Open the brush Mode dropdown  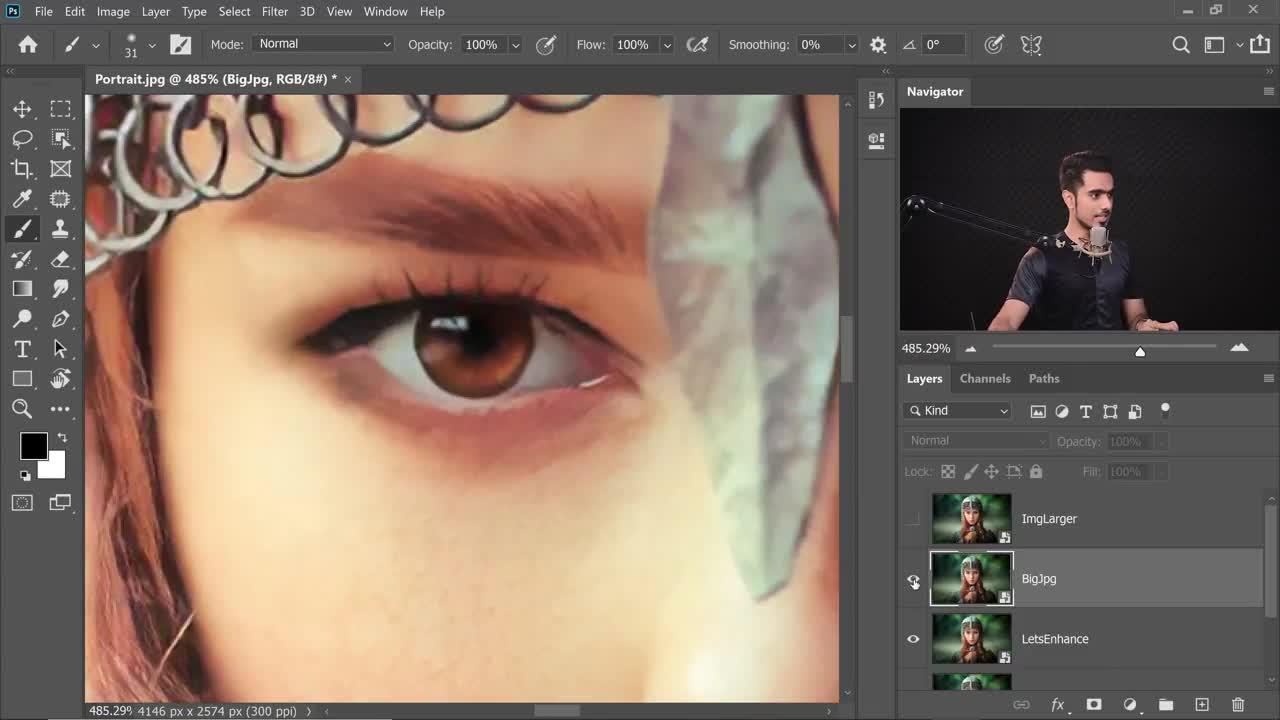coord(324,44)
